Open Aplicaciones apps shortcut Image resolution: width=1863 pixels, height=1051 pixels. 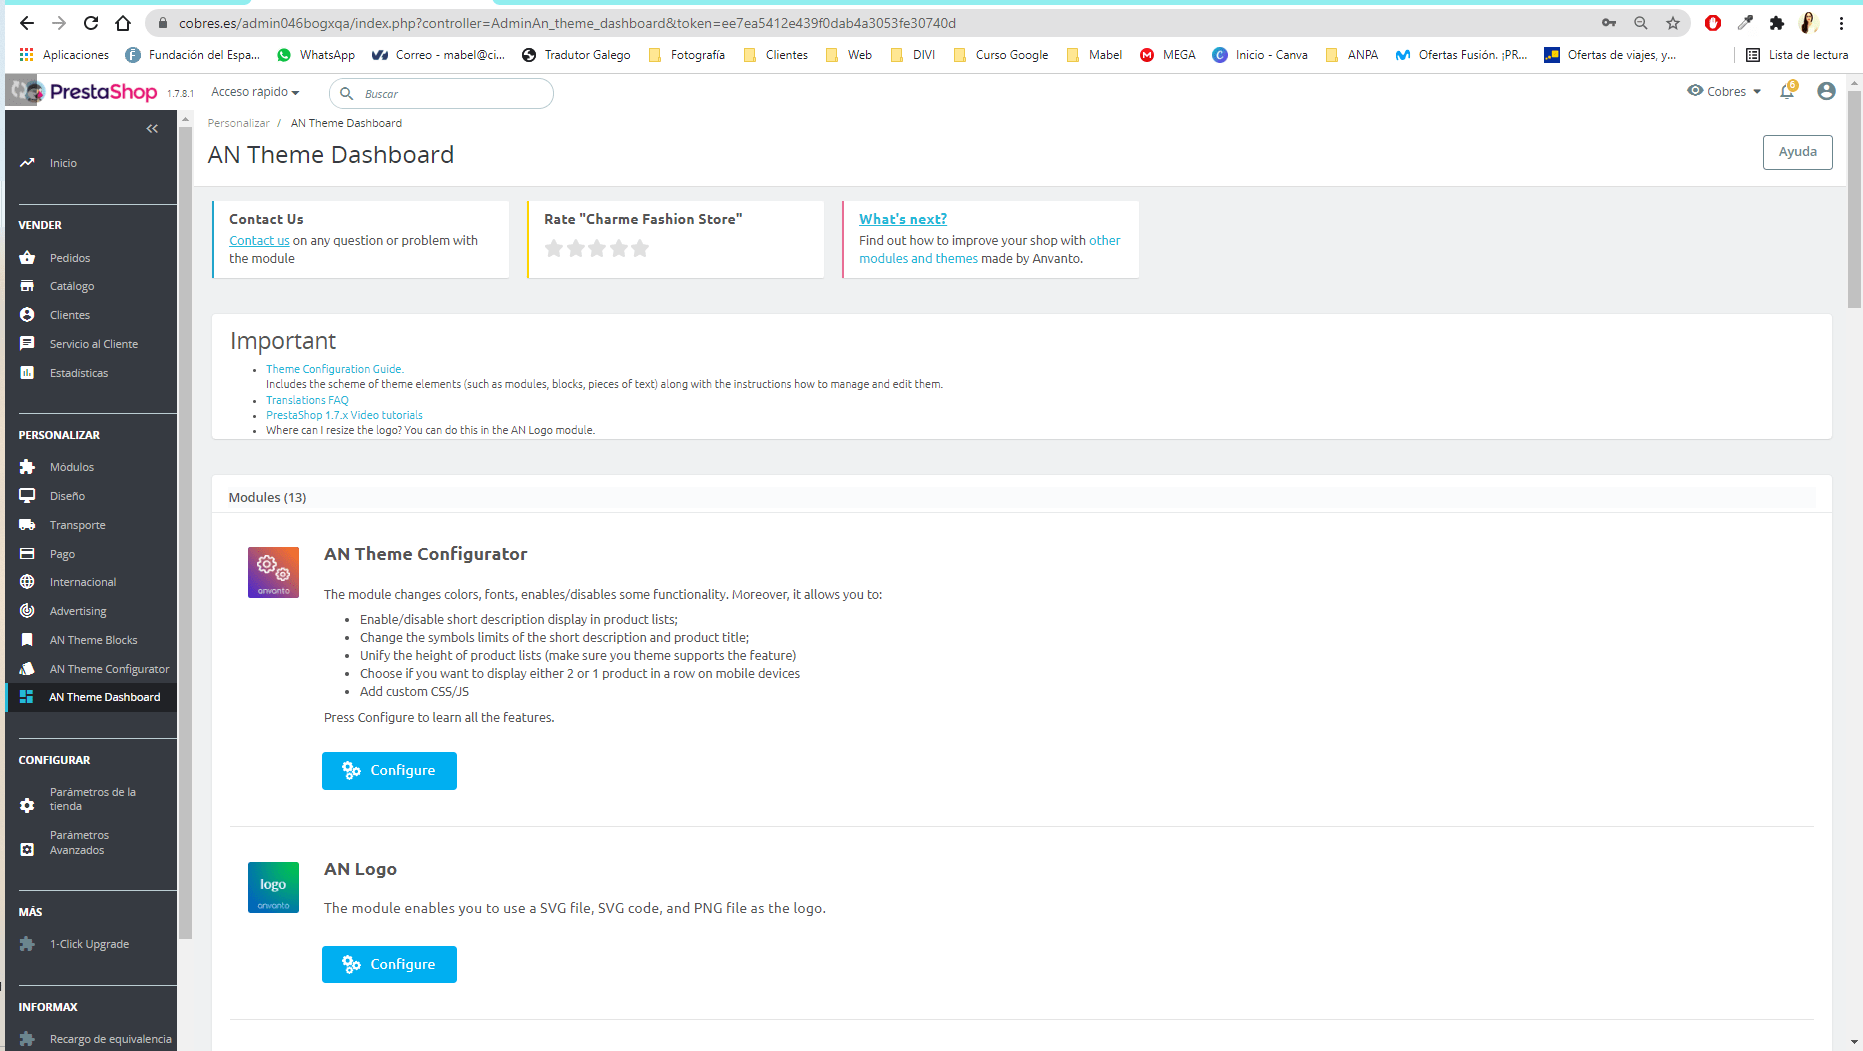pos(64,55)
